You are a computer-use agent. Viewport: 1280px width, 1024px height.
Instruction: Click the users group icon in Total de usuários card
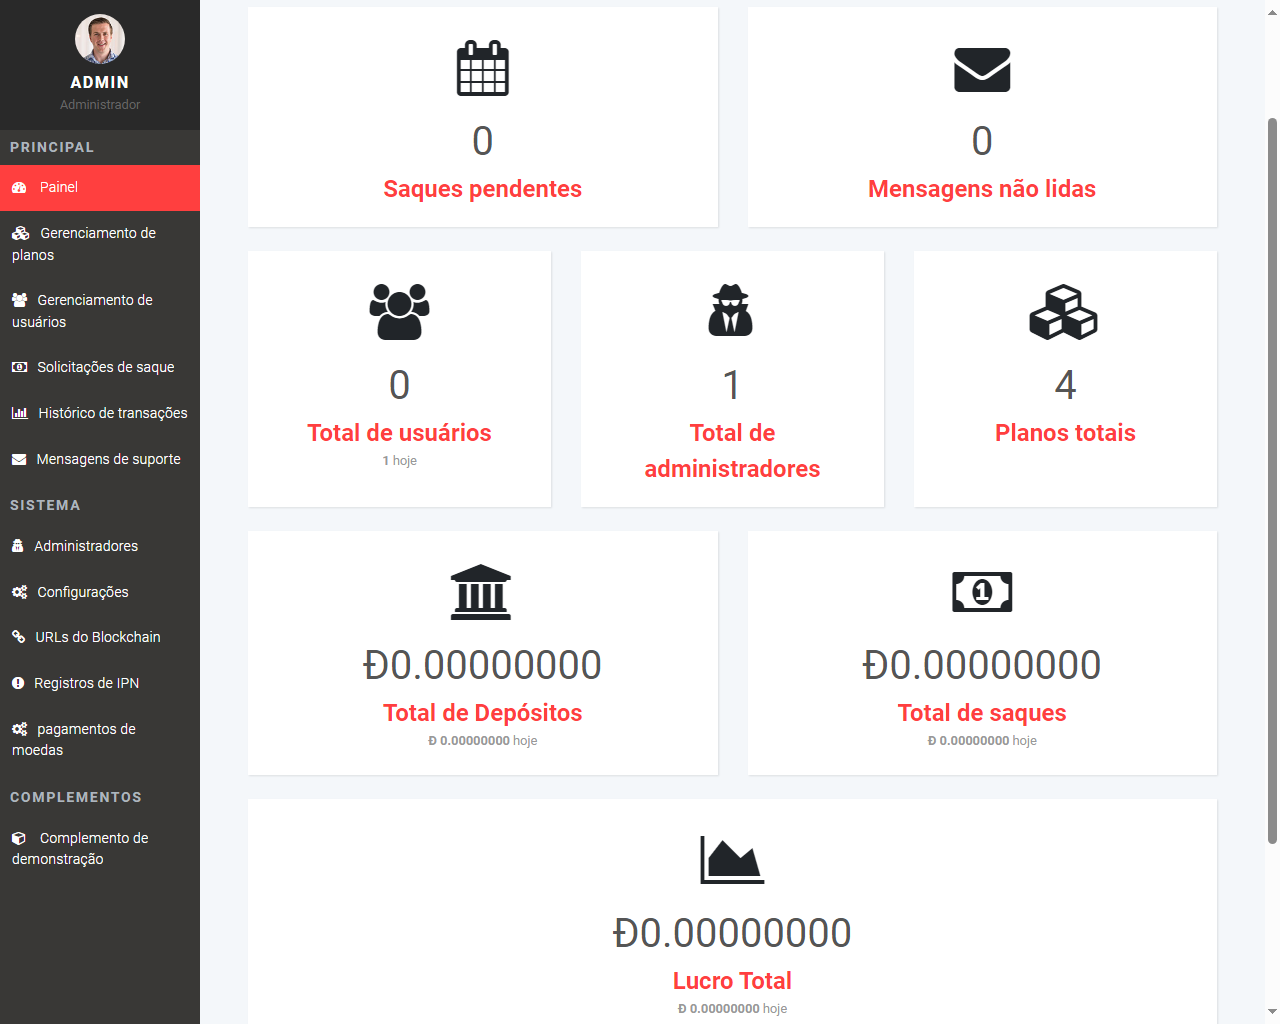pos(399,312)
